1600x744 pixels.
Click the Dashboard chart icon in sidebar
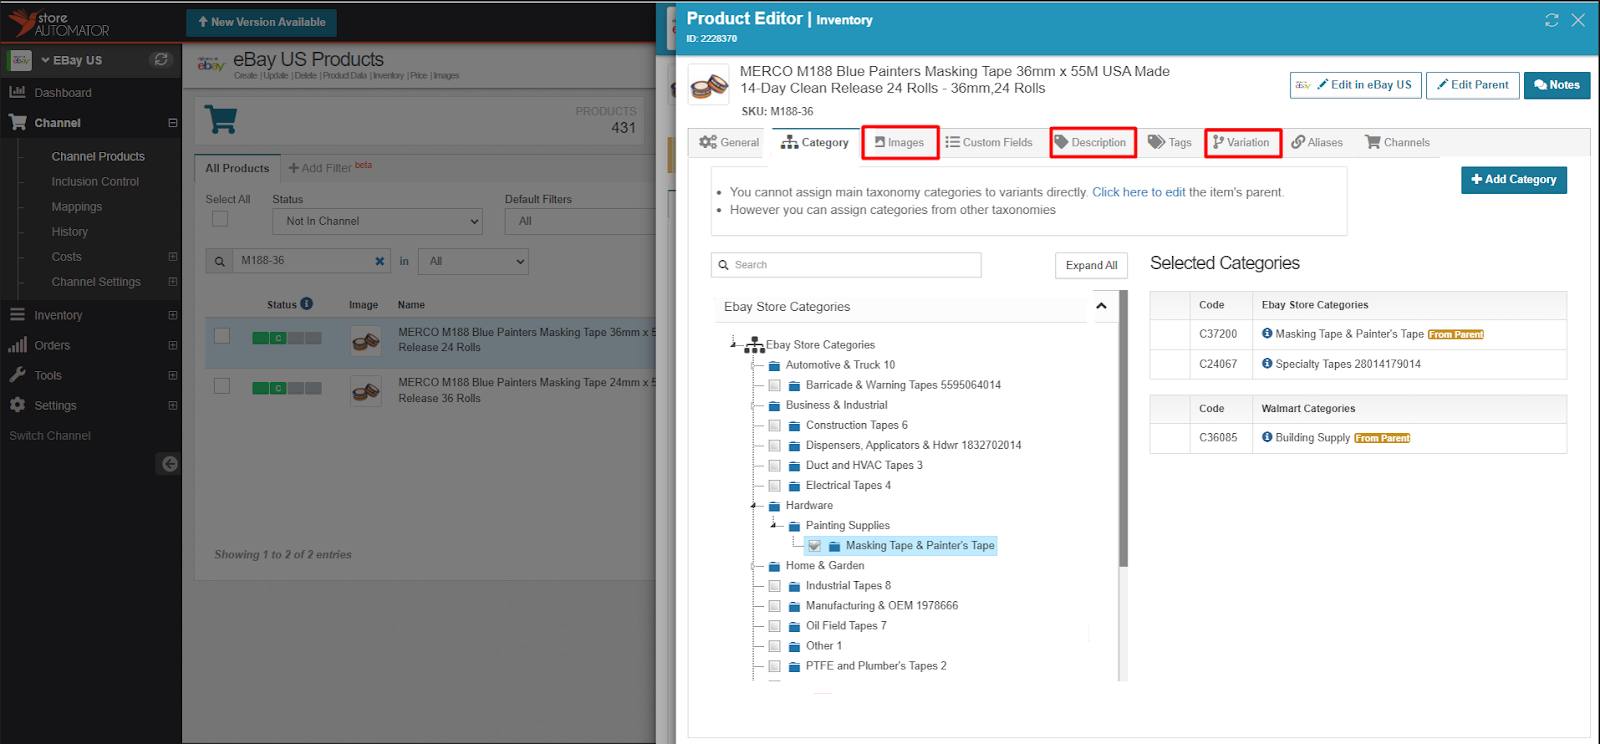click(x=17, y=92)
